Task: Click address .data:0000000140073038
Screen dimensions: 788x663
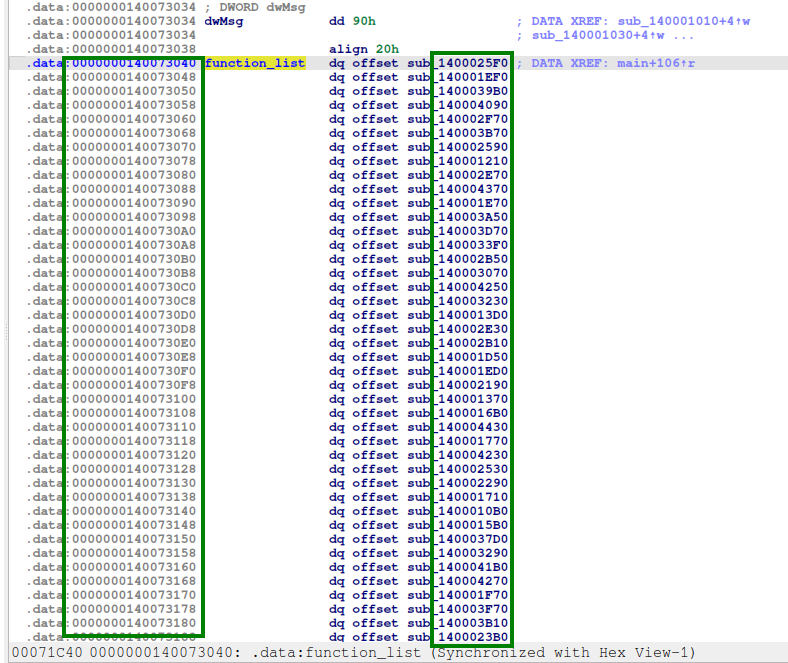Action: [x=111, y=49]
